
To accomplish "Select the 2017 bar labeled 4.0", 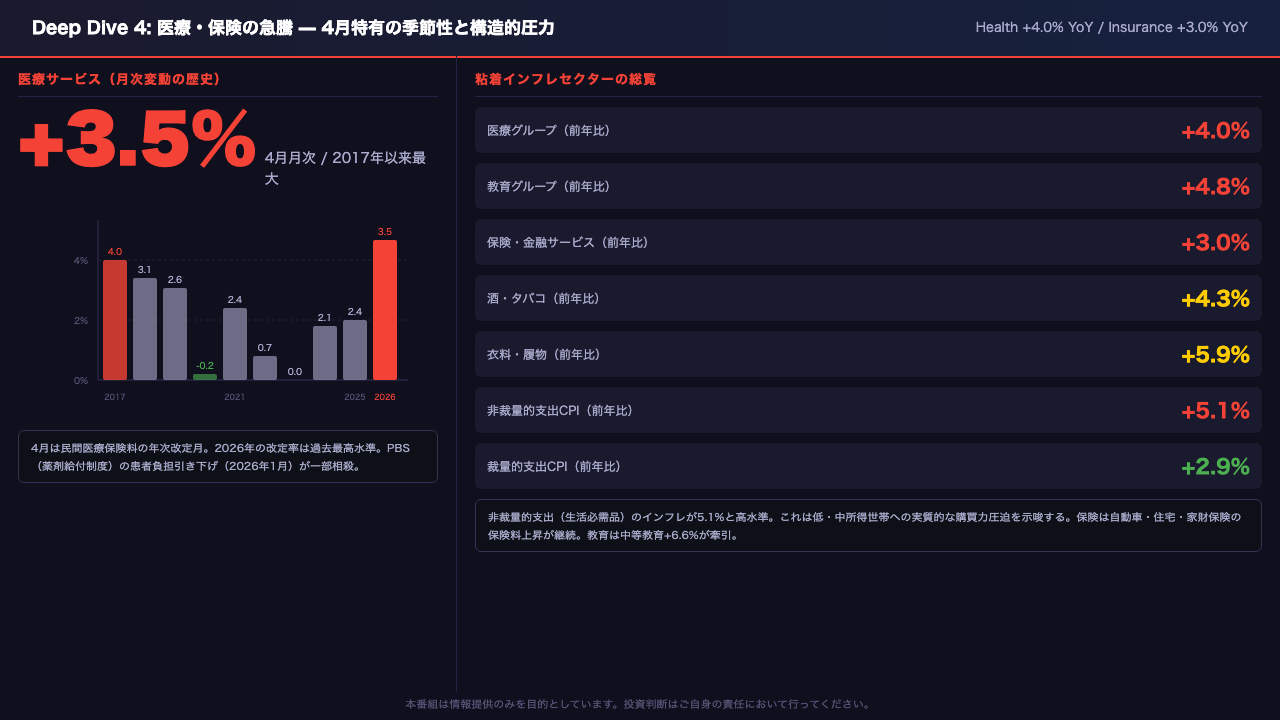I will pyautogui.click(x=115, y=320).
